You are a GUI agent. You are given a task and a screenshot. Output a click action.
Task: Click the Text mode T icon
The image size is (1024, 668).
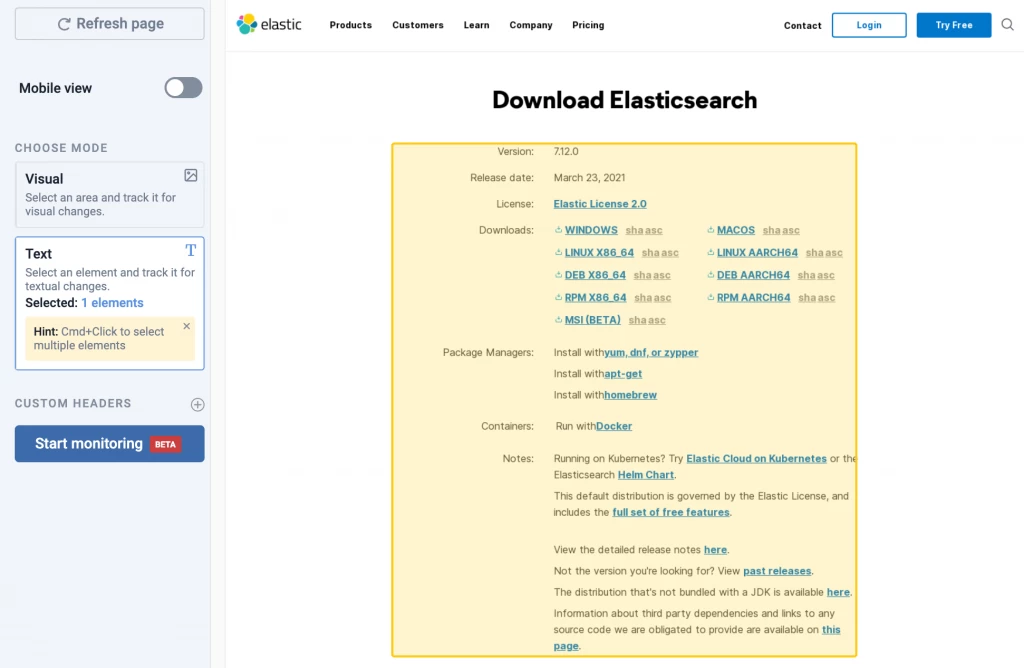coord(191,250)
